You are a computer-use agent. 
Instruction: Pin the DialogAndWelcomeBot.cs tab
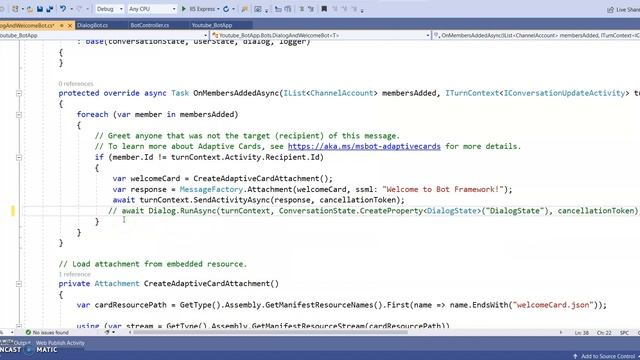tap(62, 25)
